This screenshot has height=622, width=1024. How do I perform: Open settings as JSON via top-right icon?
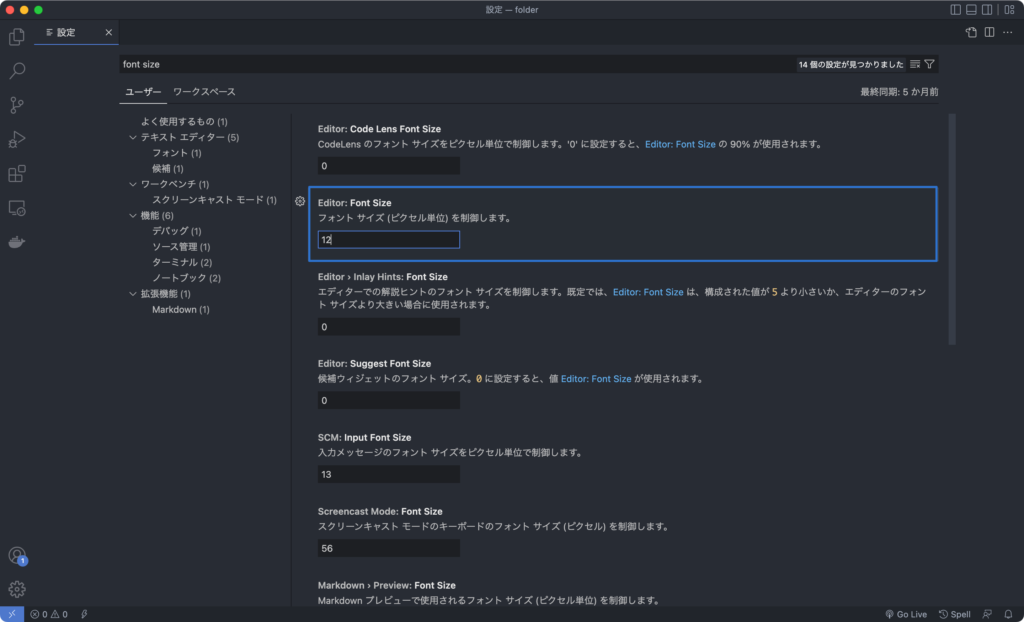click(969, 32)
